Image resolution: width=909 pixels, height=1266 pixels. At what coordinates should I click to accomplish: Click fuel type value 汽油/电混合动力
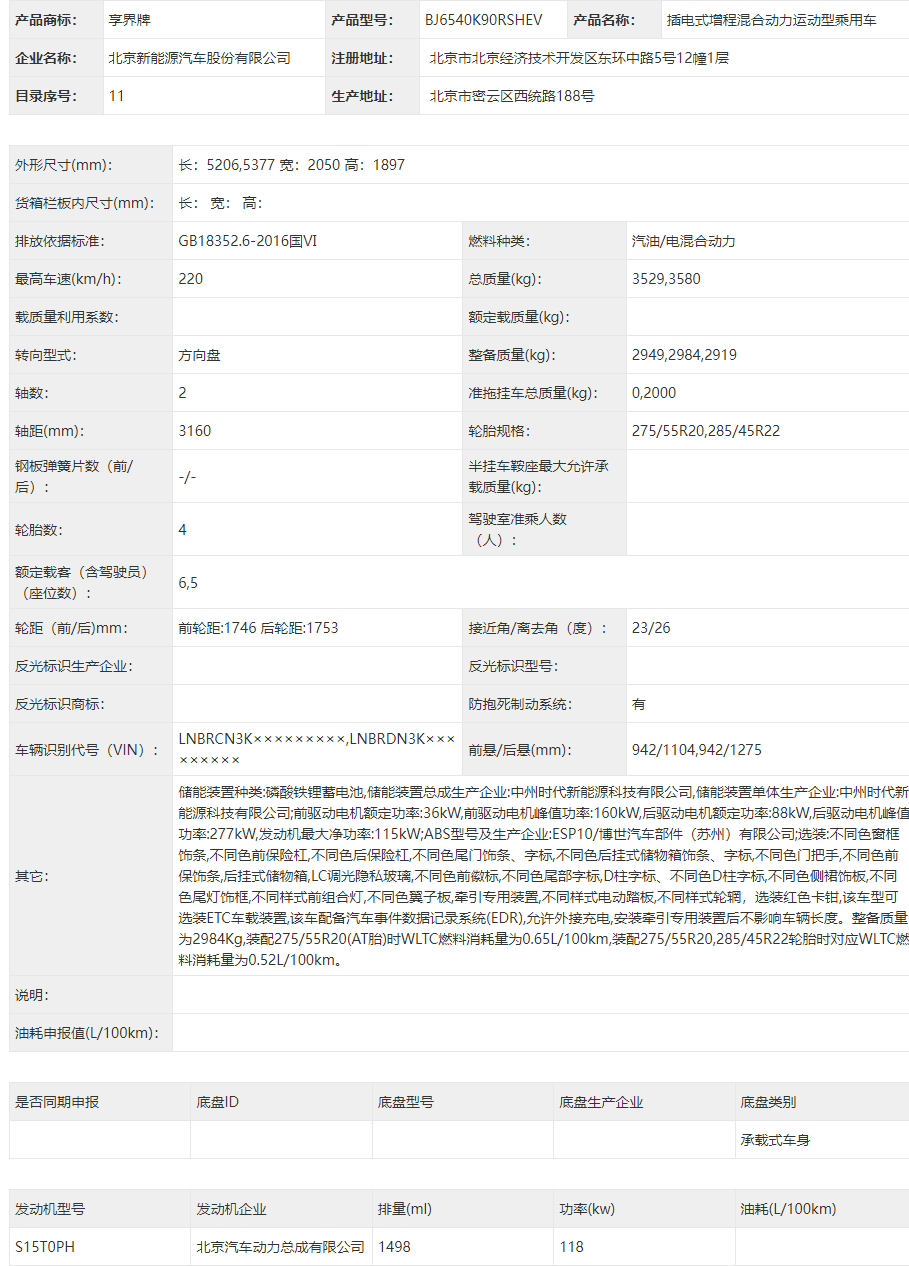tap(684, 241)
